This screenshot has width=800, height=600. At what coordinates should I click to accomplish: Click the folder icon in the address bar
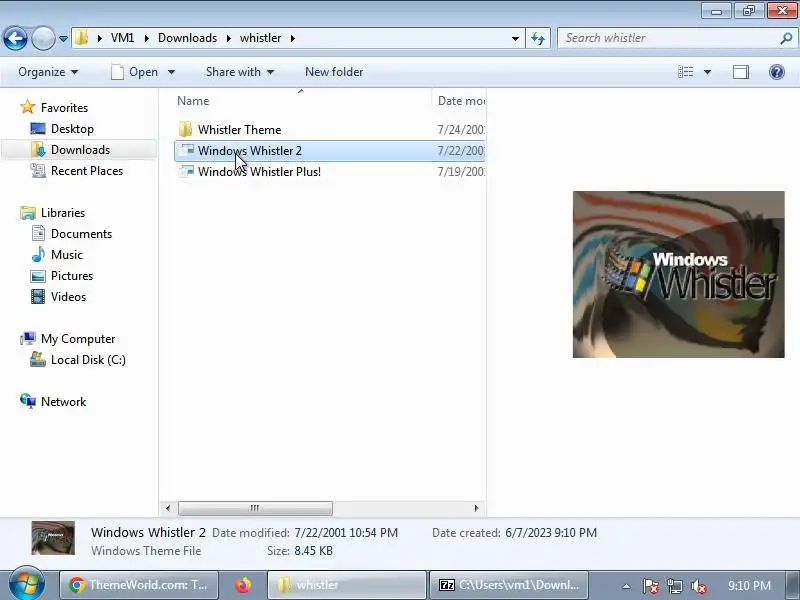tap(82, 38)
